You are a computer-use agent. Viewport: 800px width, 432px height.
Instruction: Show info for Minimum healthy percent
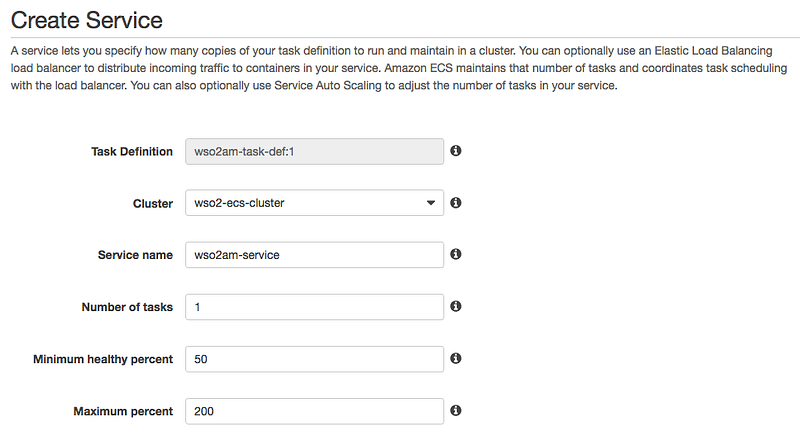[x=456, y=359]
